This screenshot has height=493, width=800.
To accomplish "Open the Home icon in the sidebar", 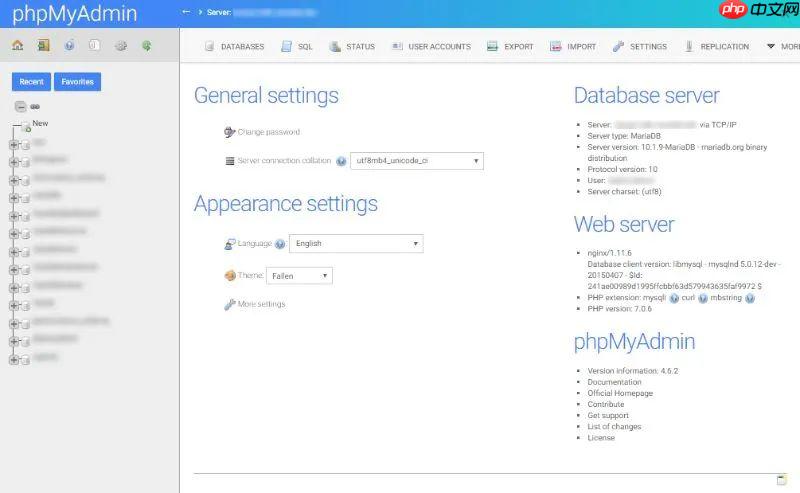I will (x=17, y=45).
